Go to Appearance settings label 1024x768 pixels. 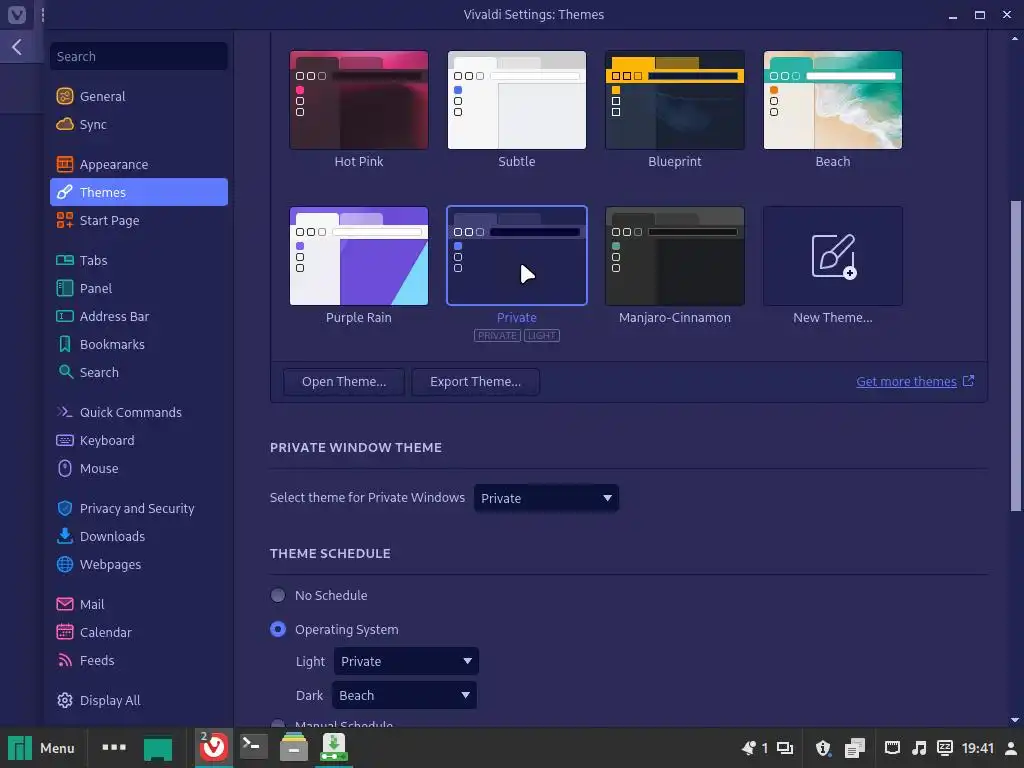click(x=114, y=165)
